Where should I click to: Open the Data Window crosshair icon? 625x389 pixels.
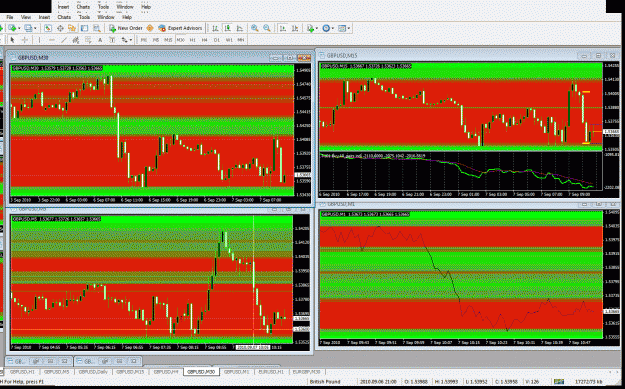(x=60, y=28)
